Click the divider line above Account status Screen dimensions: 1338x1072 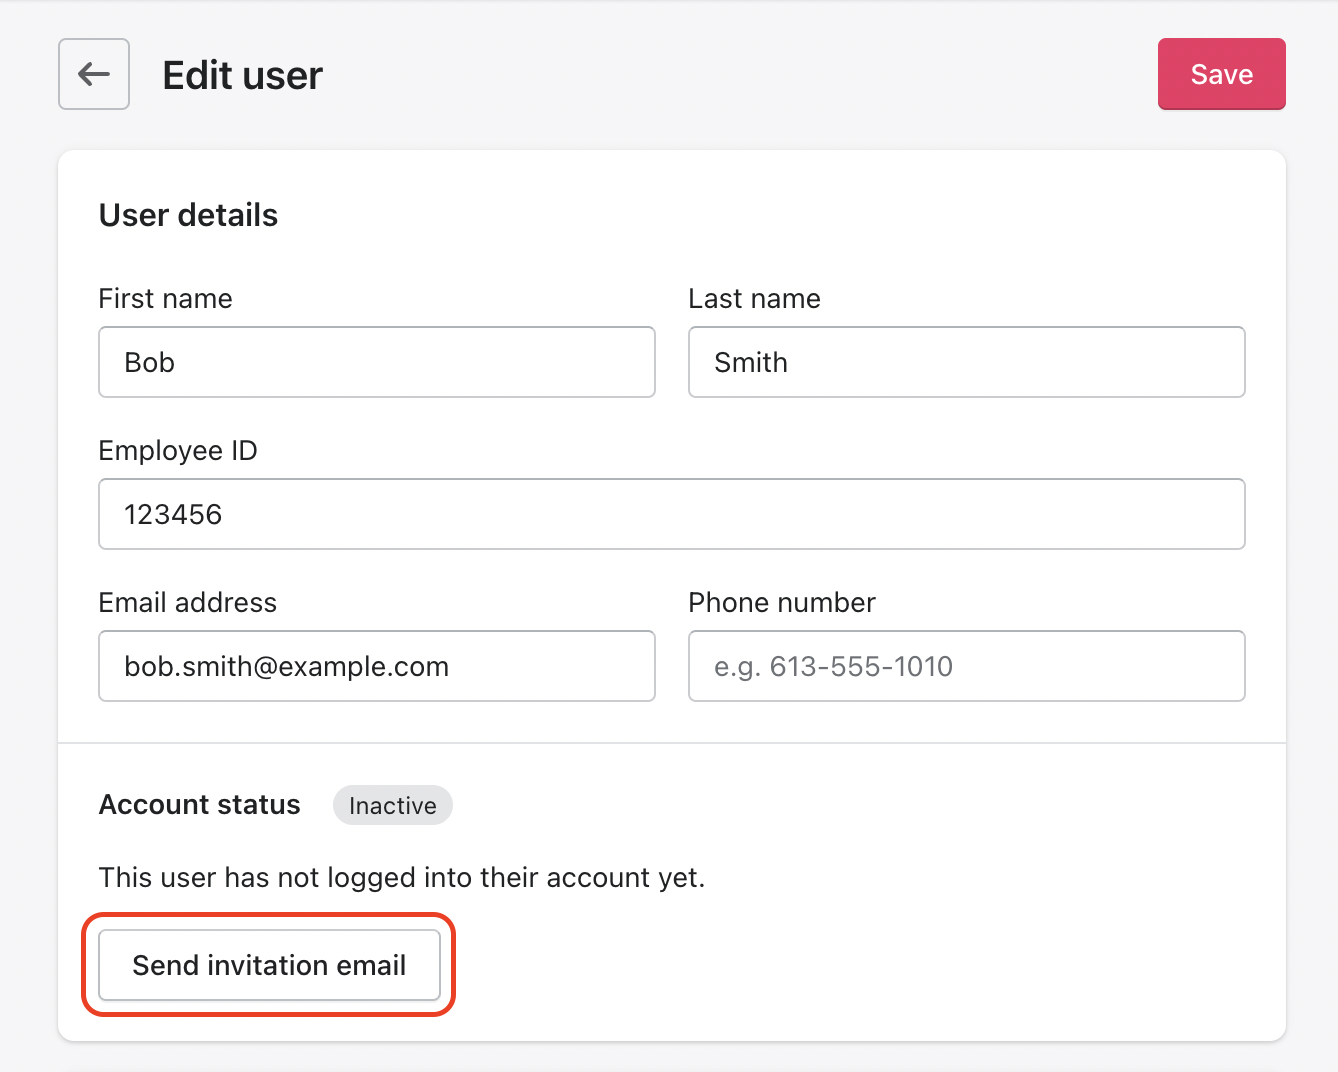(671, 743)
